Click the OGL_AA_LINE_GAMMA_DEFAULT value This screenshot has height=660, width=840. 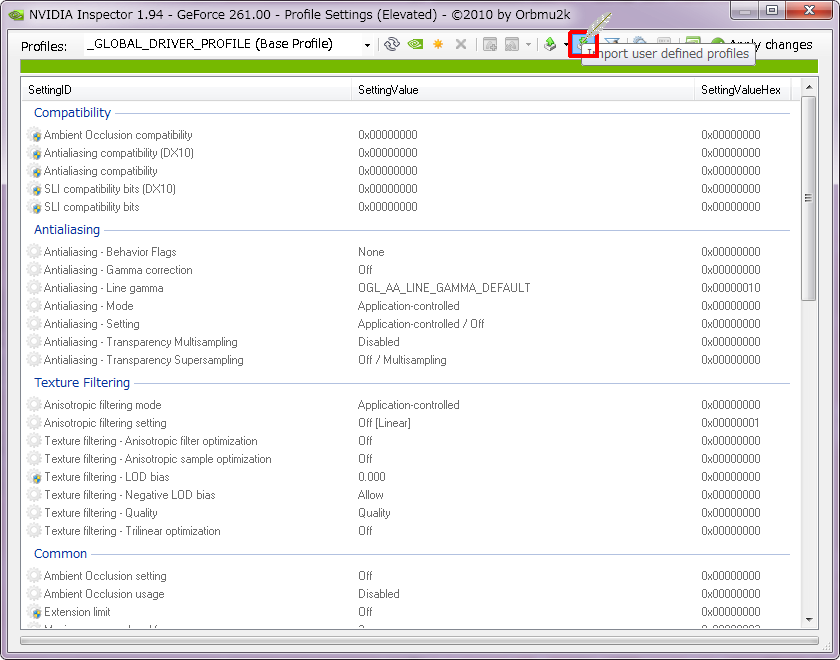pyautogui.click(x=444, y=288)
